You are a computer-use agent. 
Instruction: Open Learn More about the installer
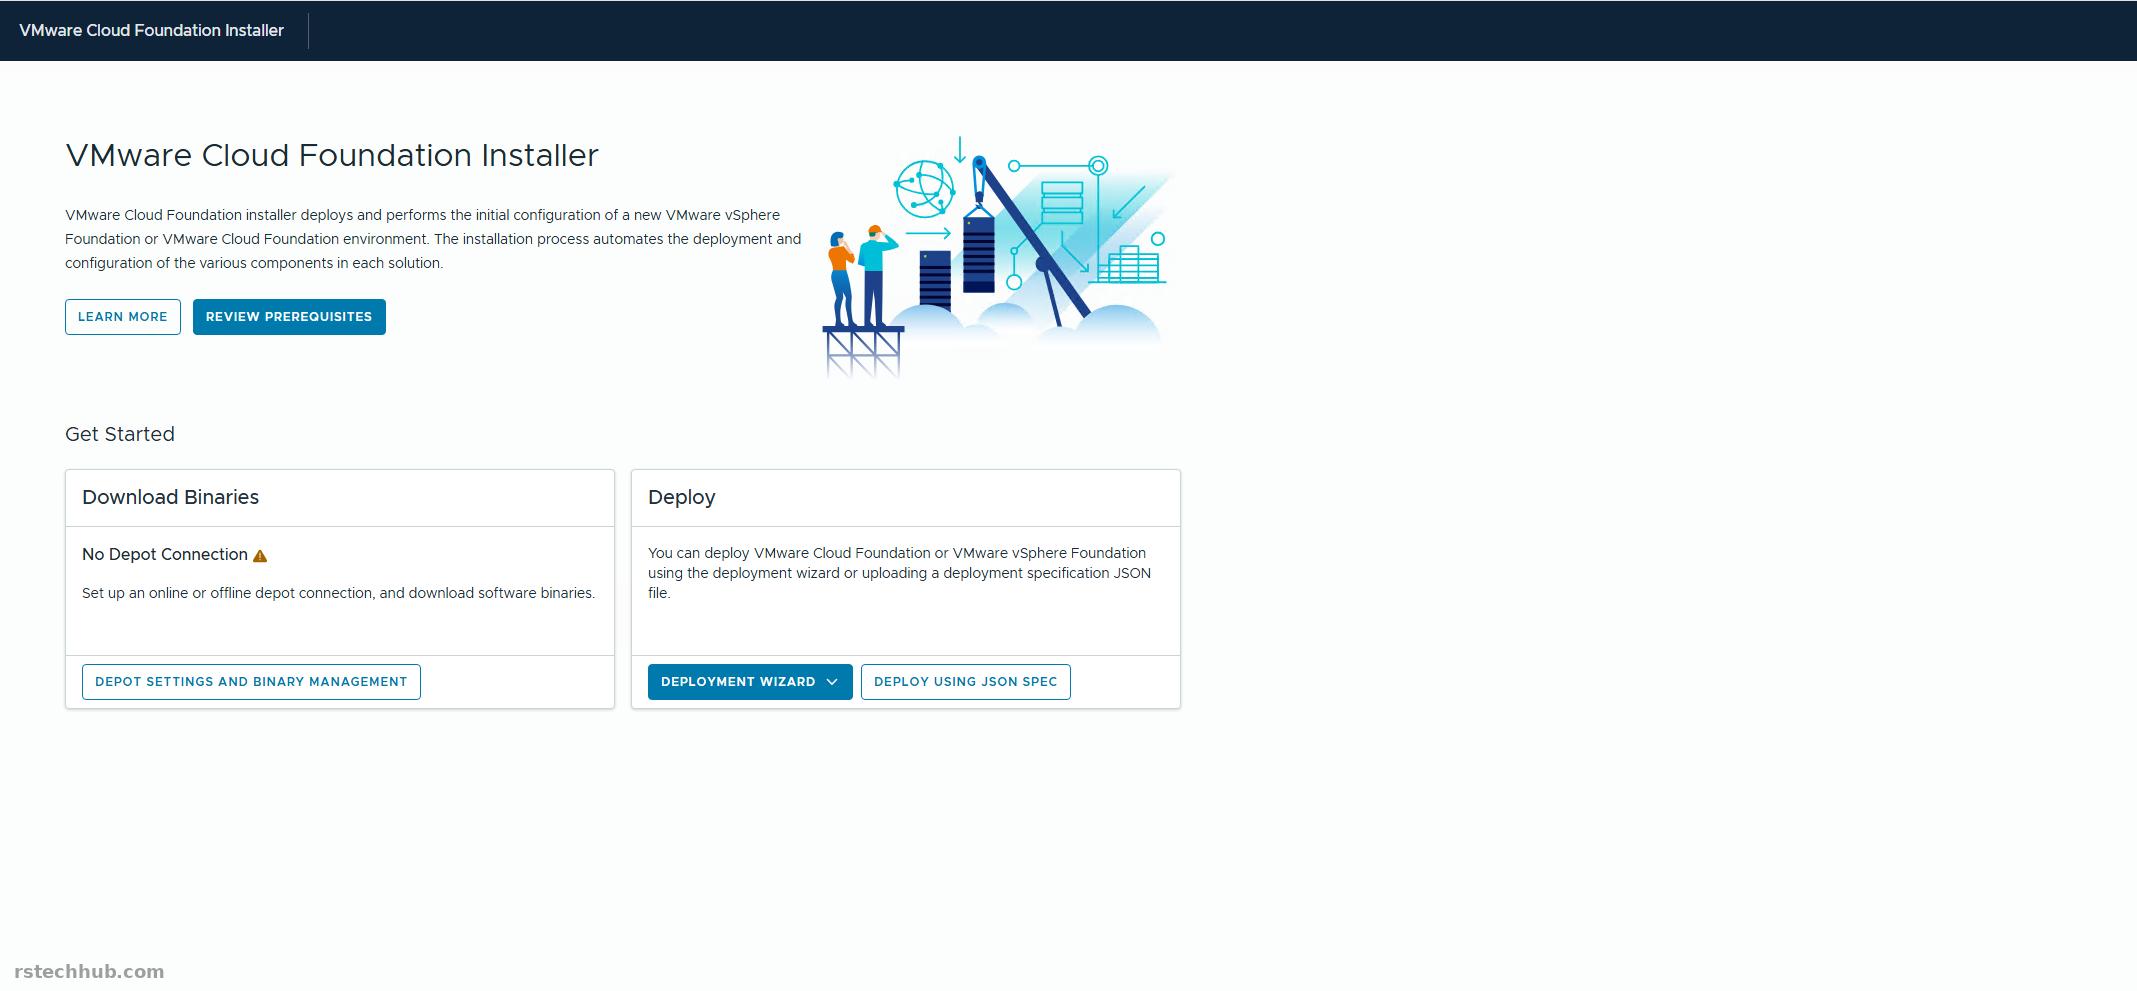point(123,317)
